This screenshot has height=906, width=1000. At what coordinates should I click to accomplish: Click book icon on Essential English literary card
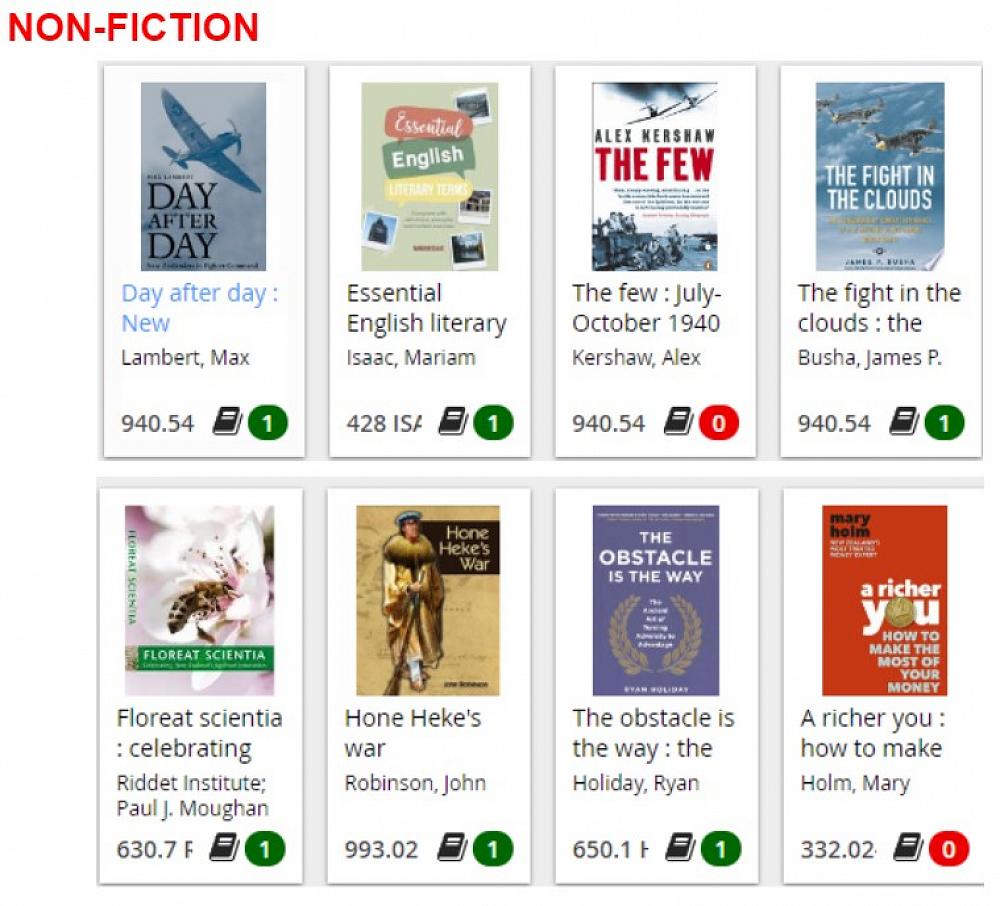[453, 422]
